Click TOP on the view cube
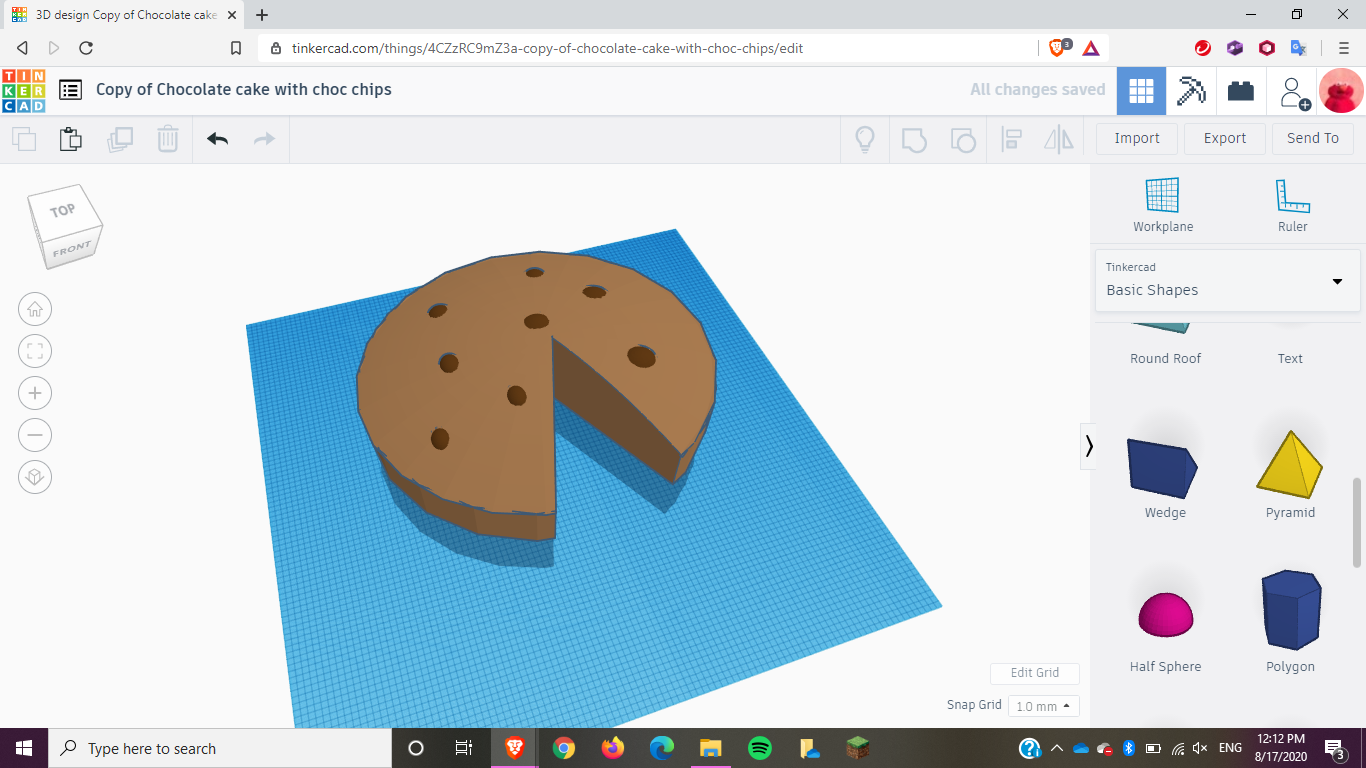Screen dimensions: 1366x768 (61, 211)
